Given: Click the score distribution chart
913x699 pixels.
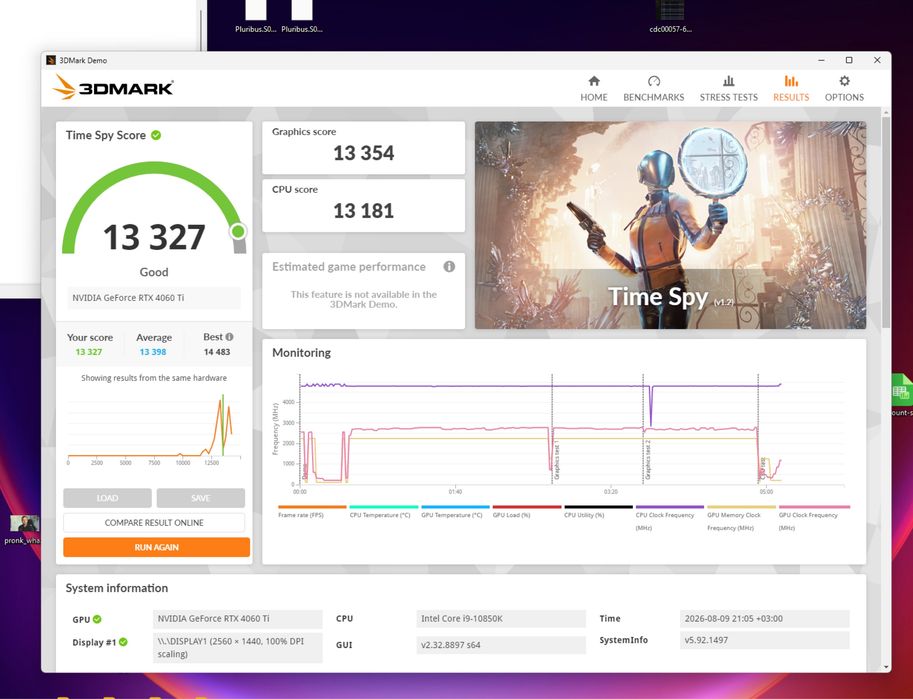Looking at the screenshot, I should pos(154,428).
